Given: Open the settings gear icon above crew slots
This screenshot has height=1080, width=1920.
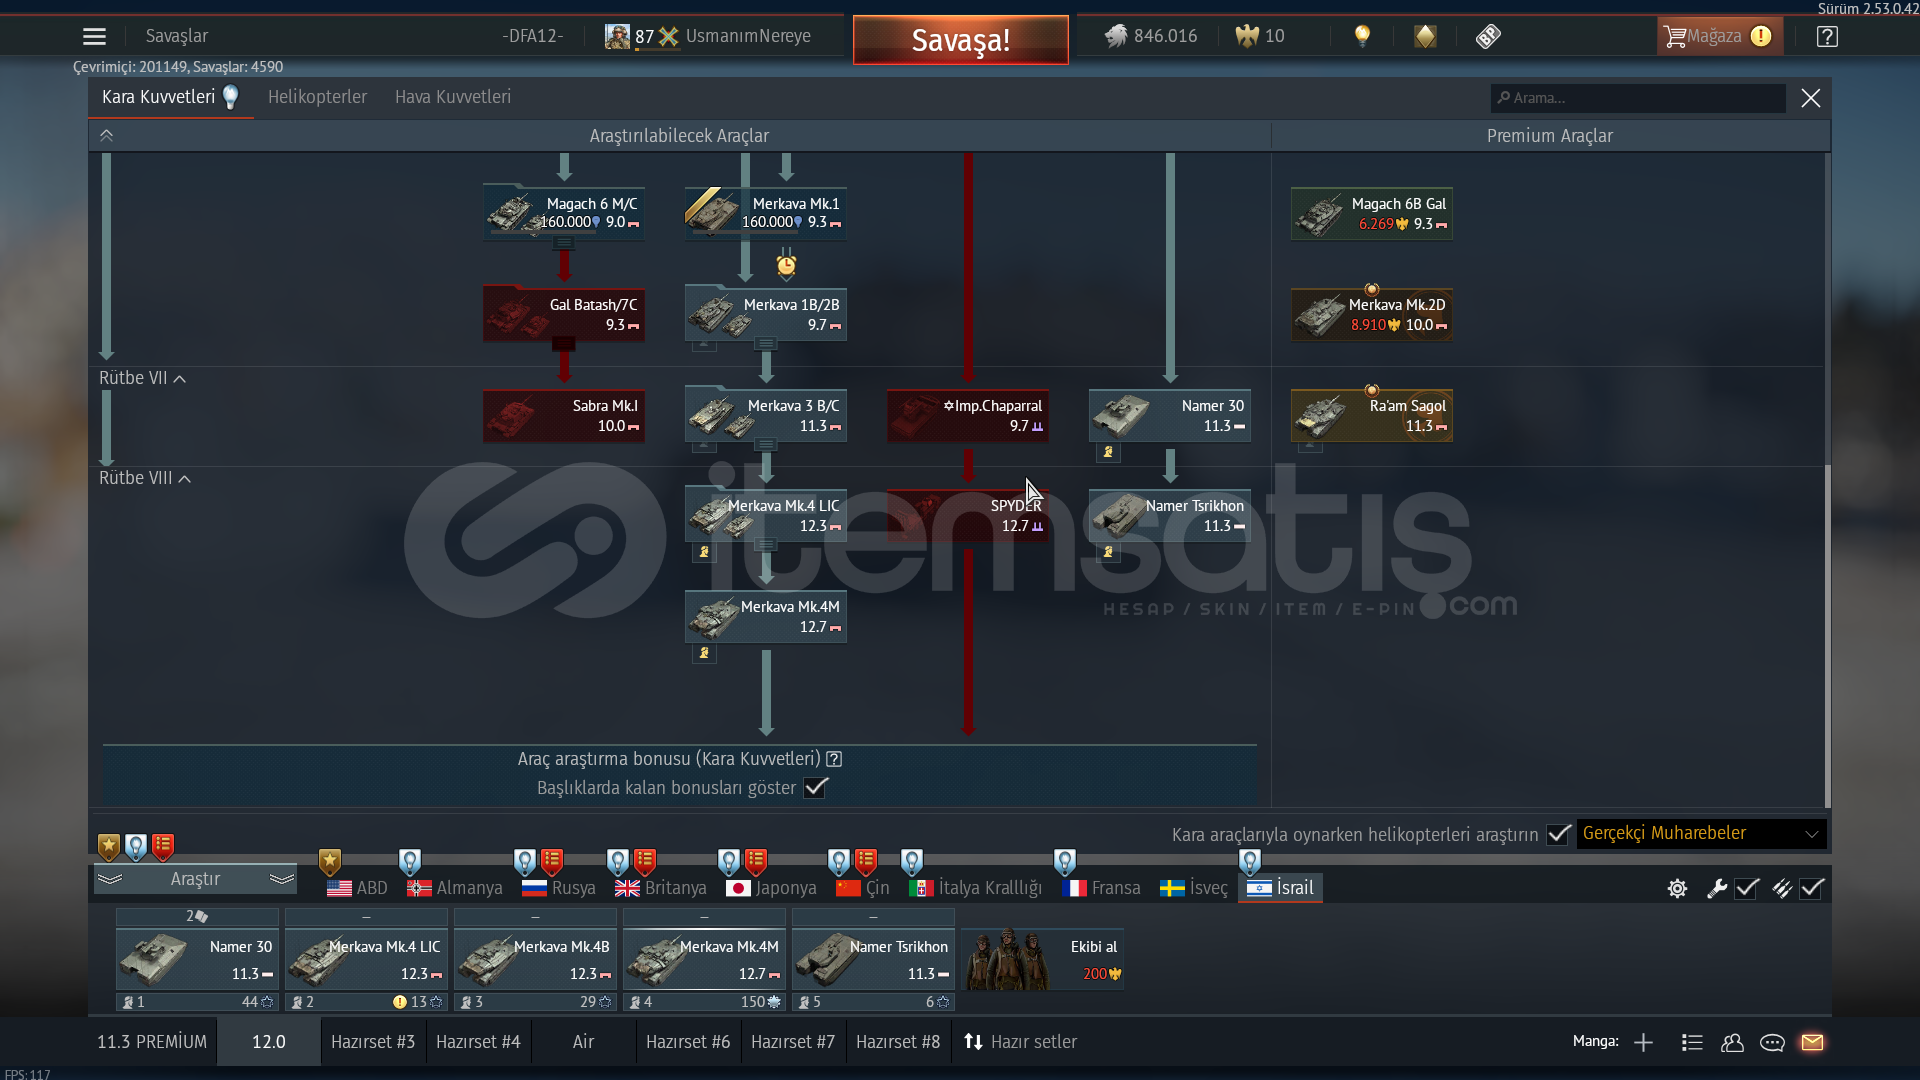Looking at the screenshot, I should click(1677, 888).
